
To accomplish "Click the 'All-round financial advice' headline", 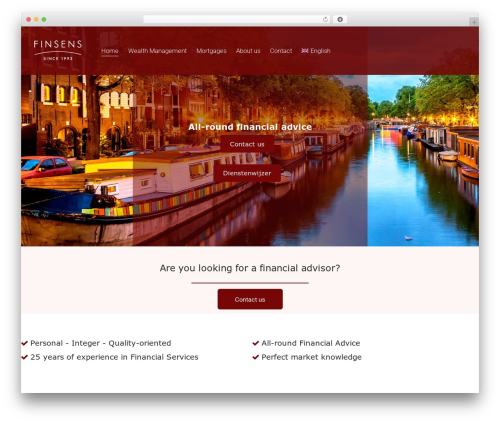I will pos(250,127).
